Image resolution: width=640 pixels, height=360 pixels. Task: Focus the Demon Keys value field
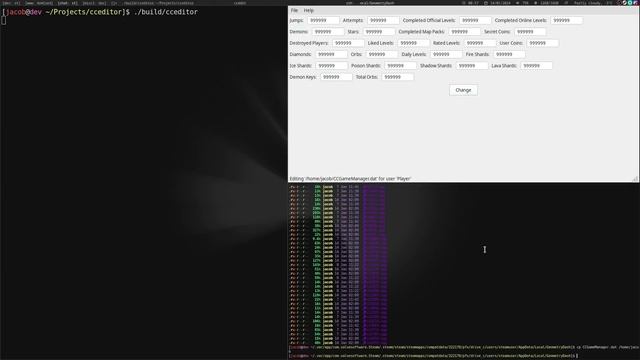coord(336,77)
